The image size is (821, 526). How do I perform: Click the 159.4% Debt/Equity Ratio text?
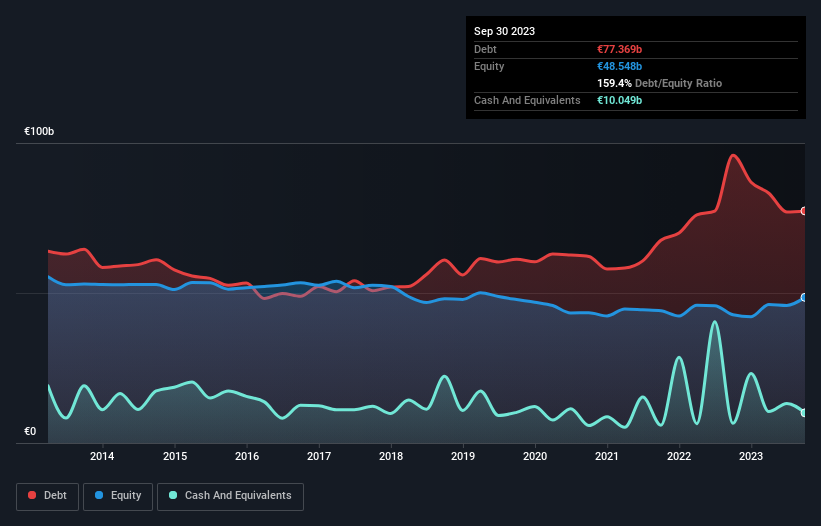tap(659, 83)
